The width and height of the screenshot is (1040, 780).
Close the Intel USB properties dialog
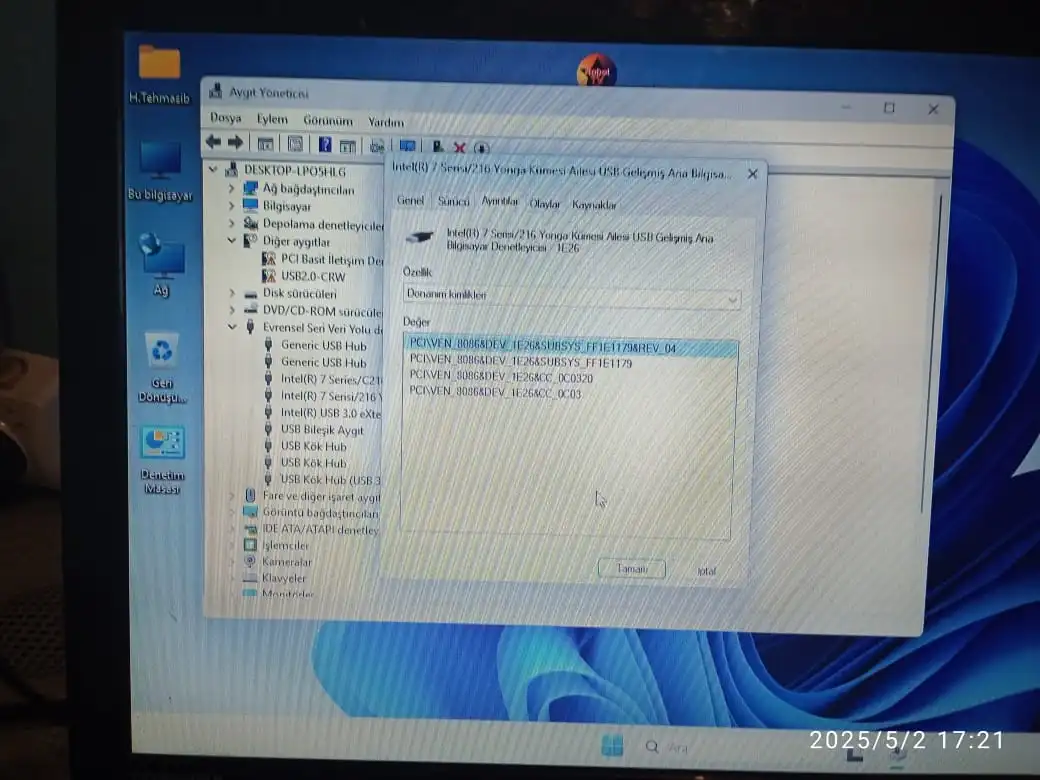752,174
